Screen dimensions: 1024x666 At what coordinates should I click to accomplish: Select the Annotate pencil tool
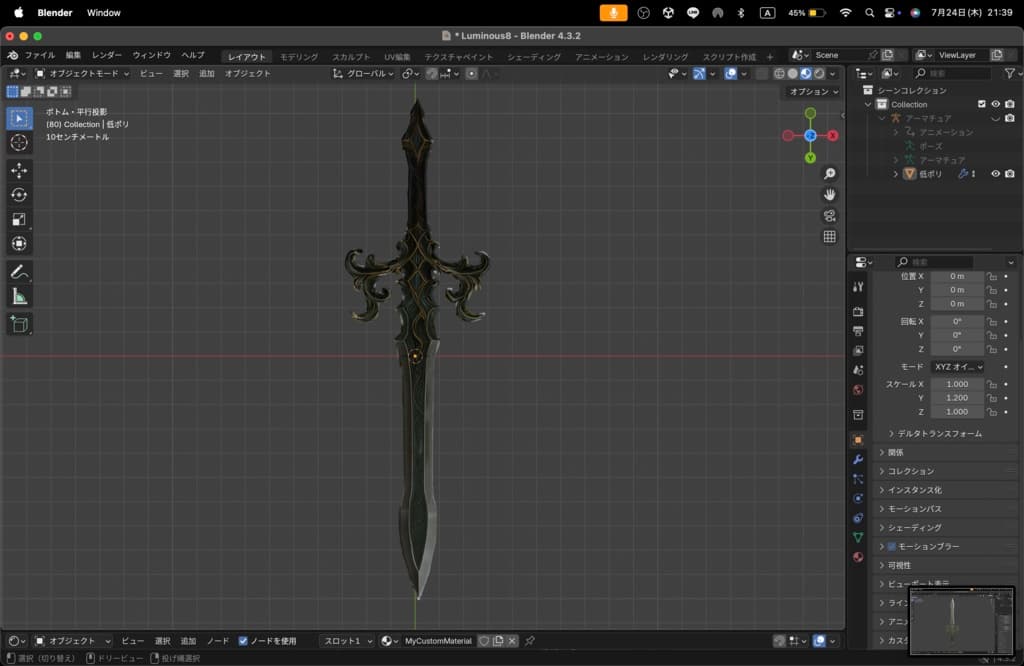click(19, 272)
